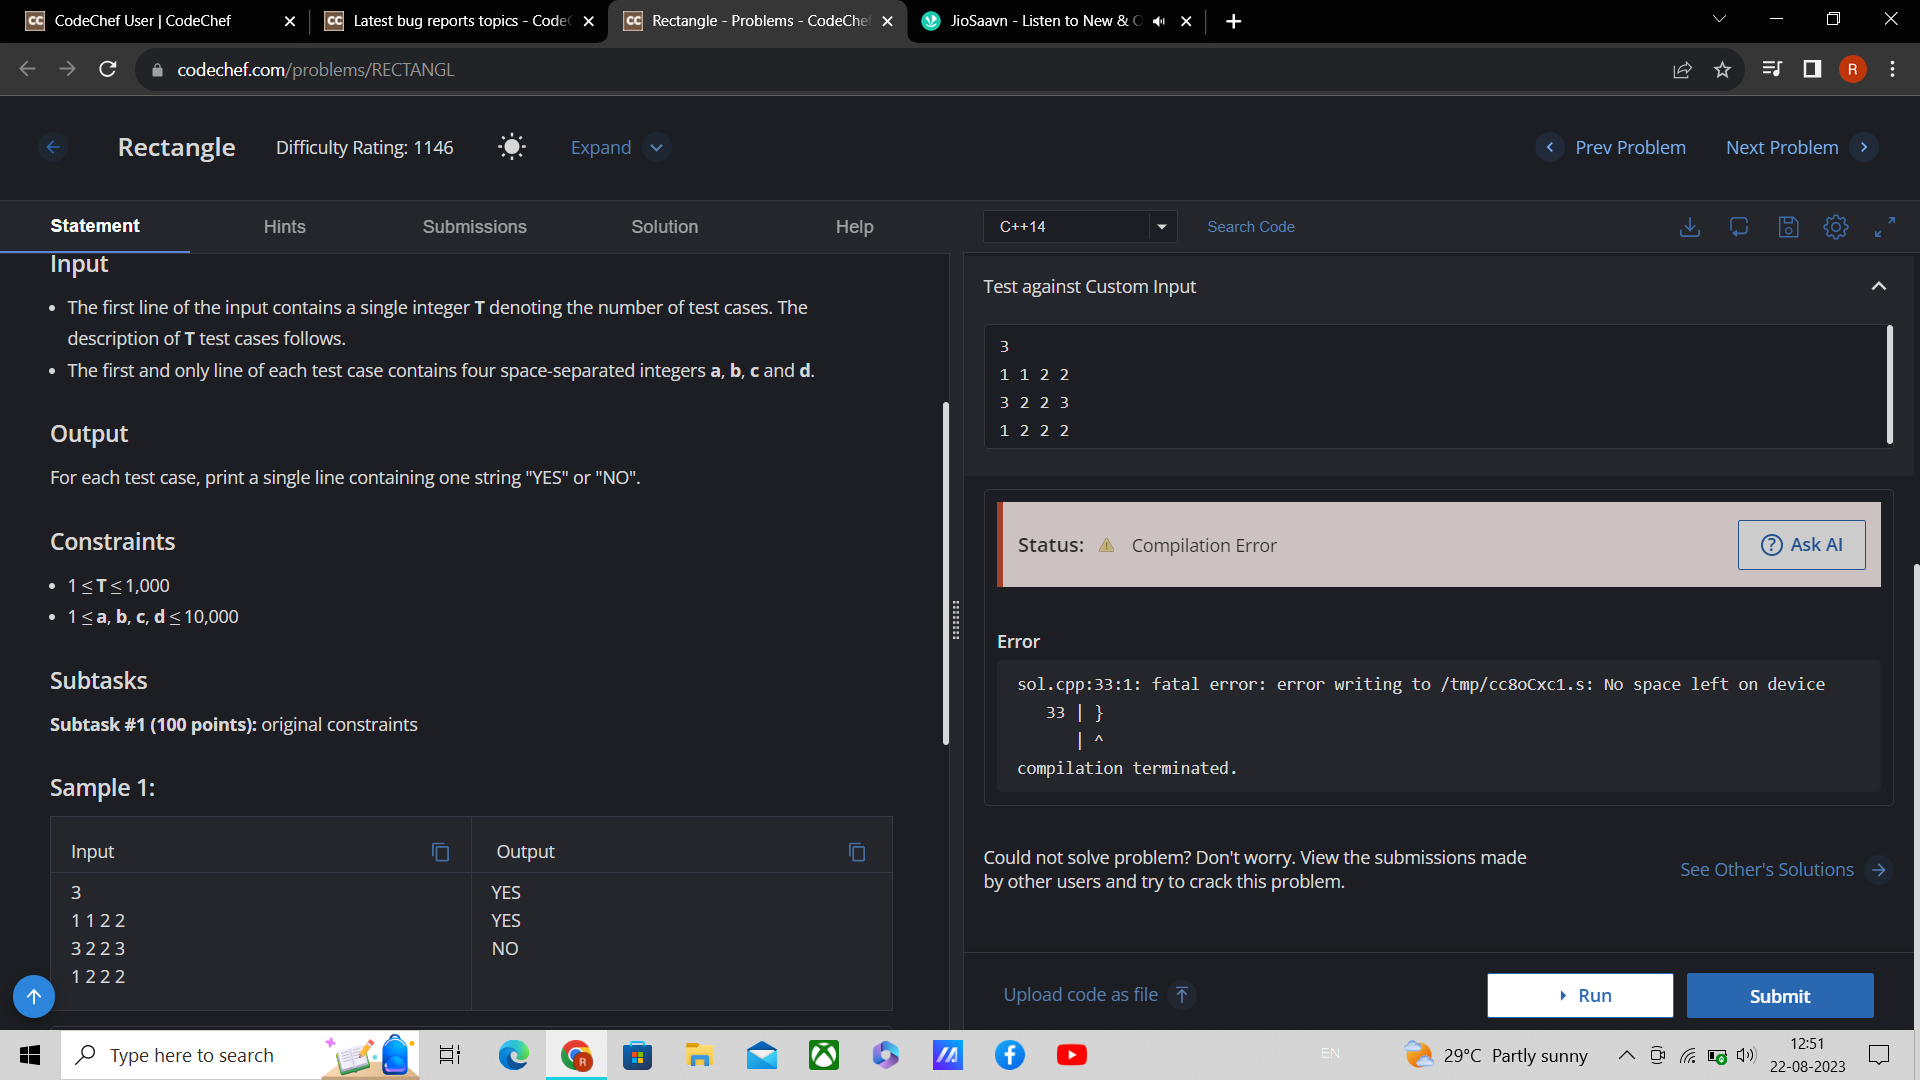Click the download code icon

click(1690, 227)
